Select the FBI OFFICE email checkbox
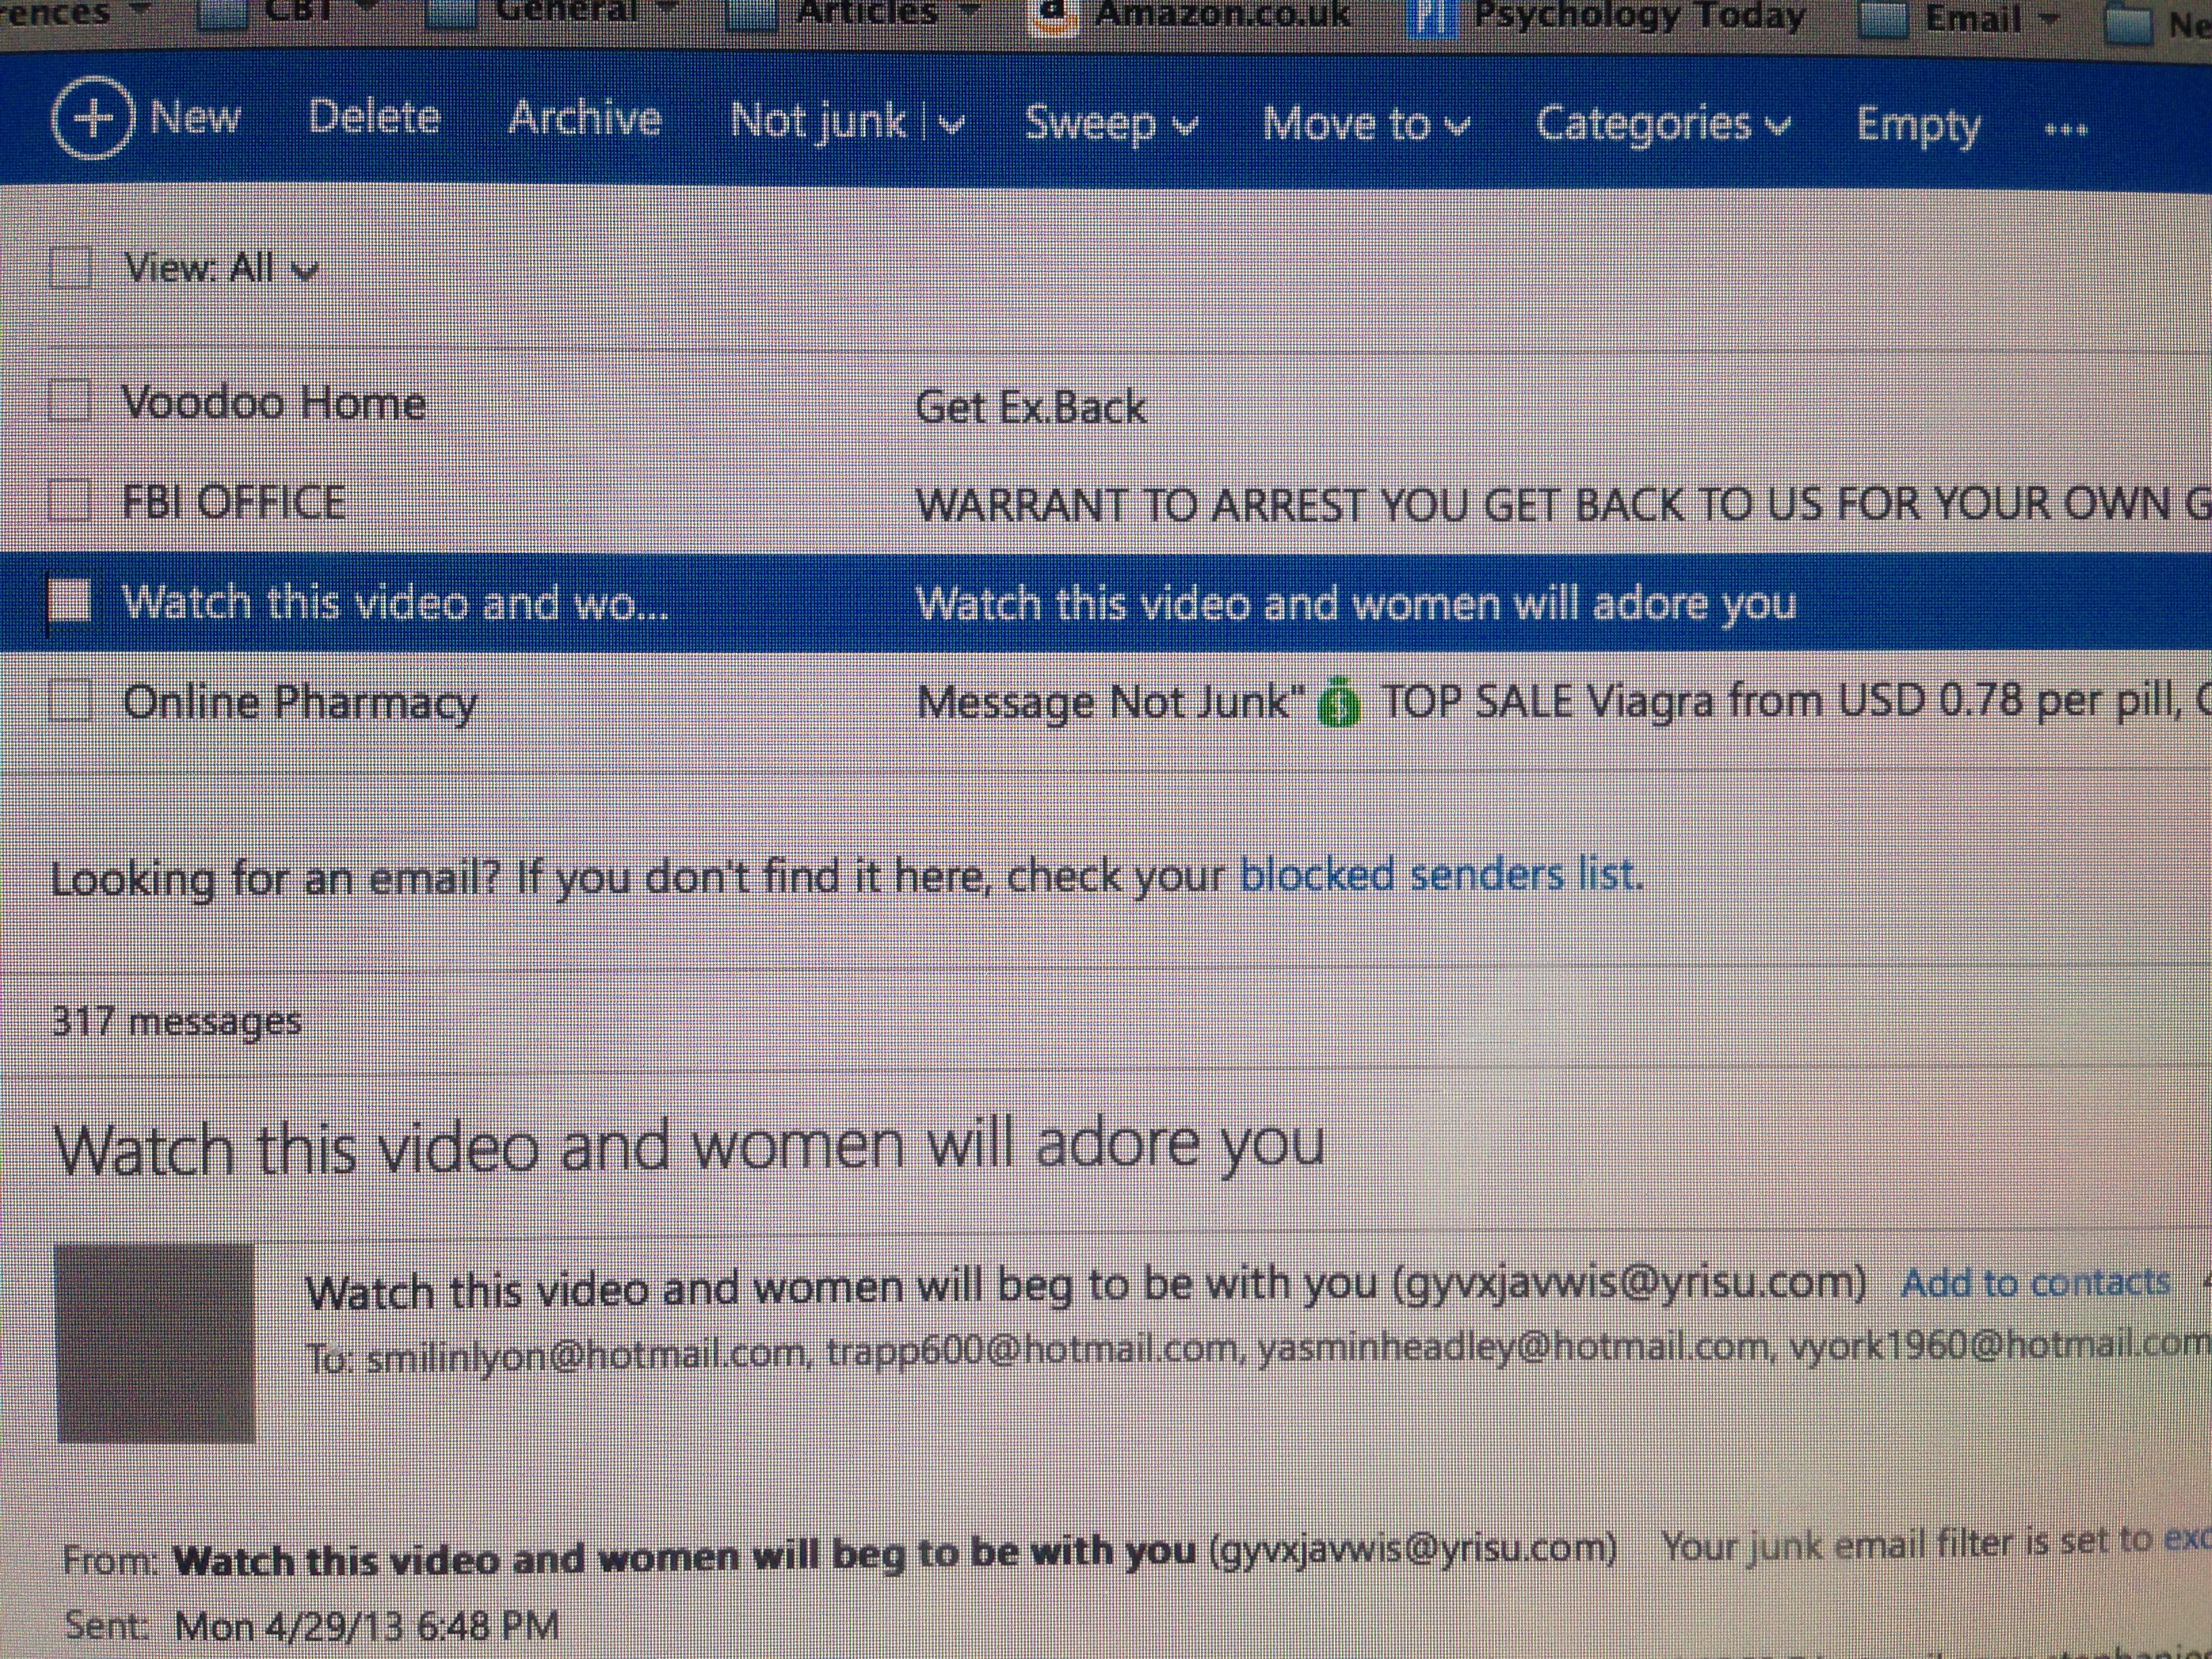 pyautogui.click(x=70, y=500)
